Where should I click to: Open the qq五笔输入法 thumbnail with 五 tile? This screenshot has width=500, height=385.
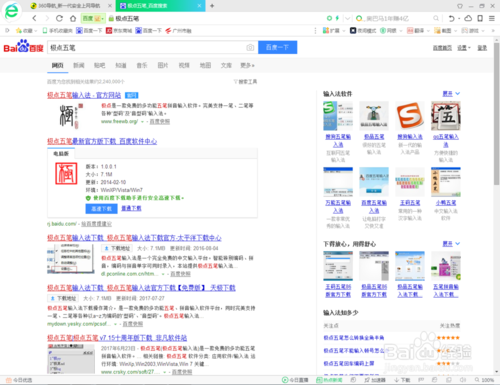[446, 116]
